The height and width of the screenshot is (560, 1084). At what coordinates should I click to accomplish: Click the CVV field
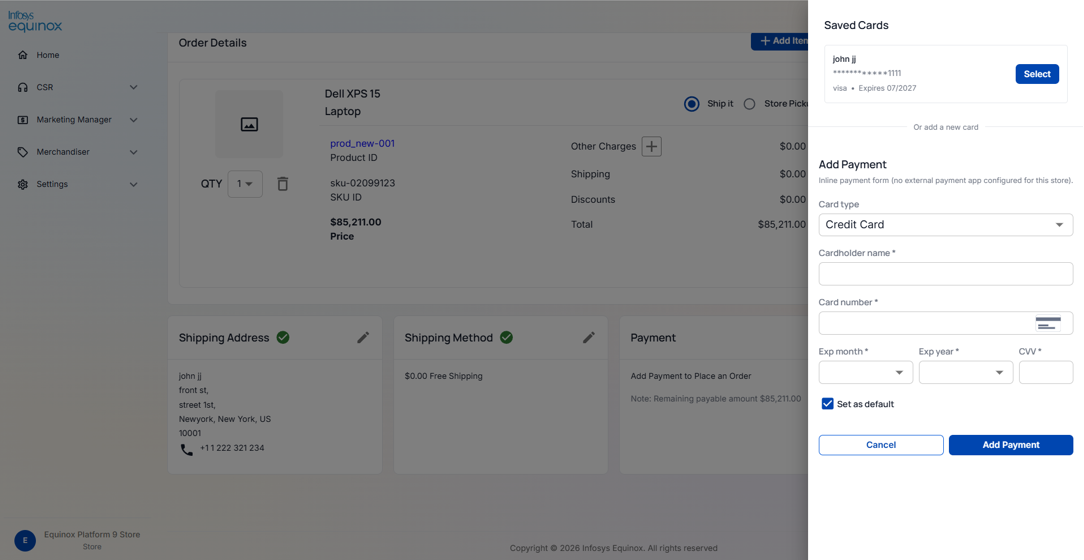coord(1046,373)
